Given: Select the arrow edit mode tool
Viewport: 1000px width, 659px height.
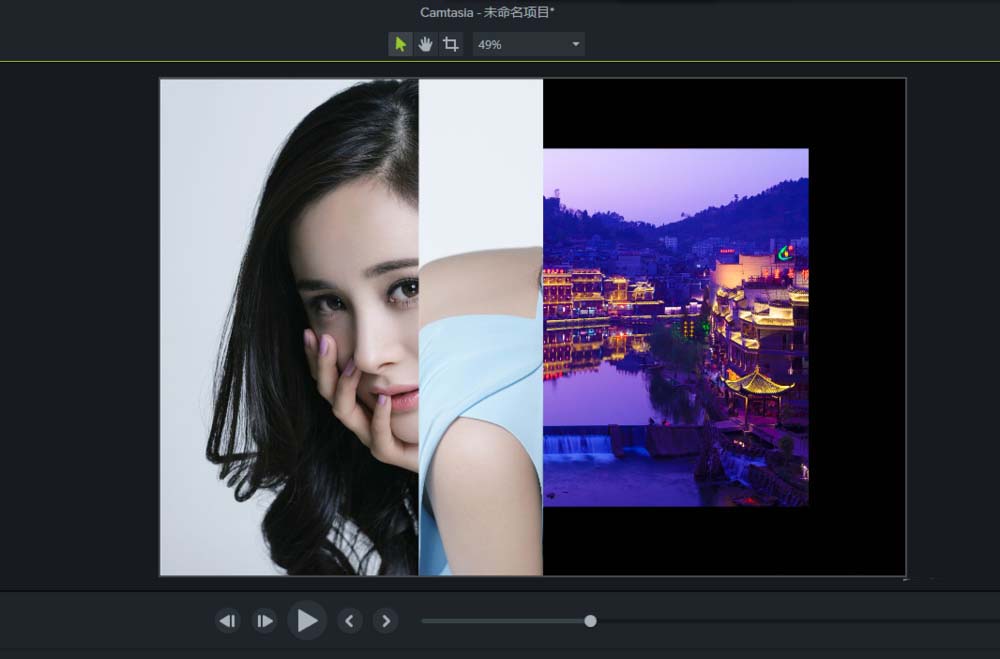Looking at the screenshot, I should pyautogui.click(x=401, y=45).
